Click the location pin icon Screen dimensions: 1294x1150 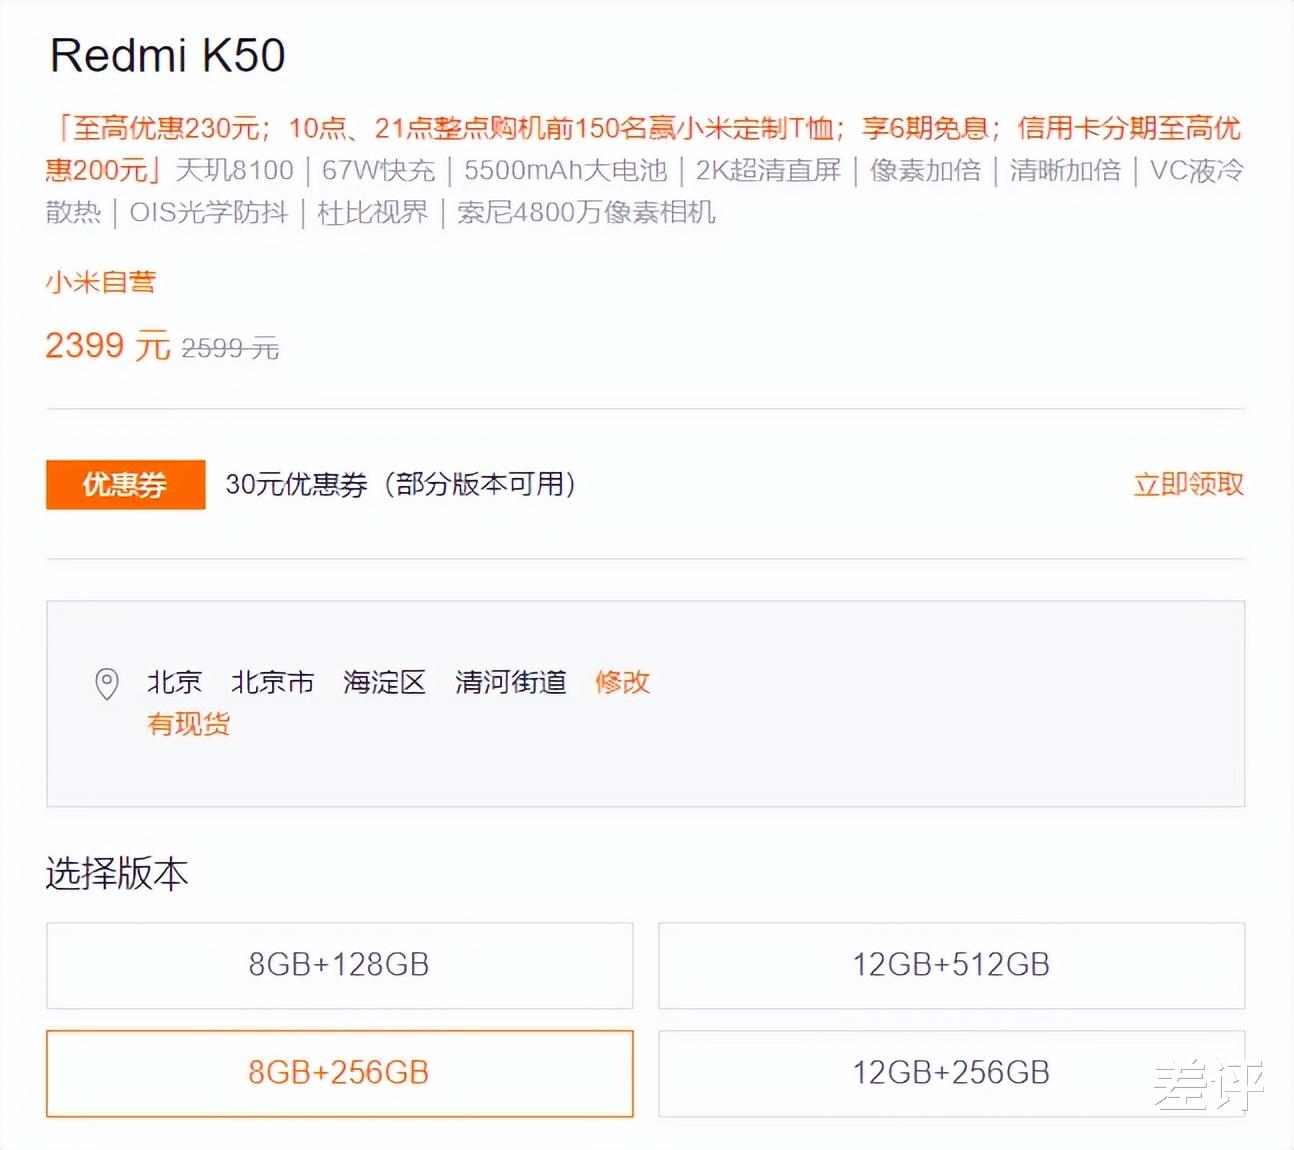tap(107, 684)
